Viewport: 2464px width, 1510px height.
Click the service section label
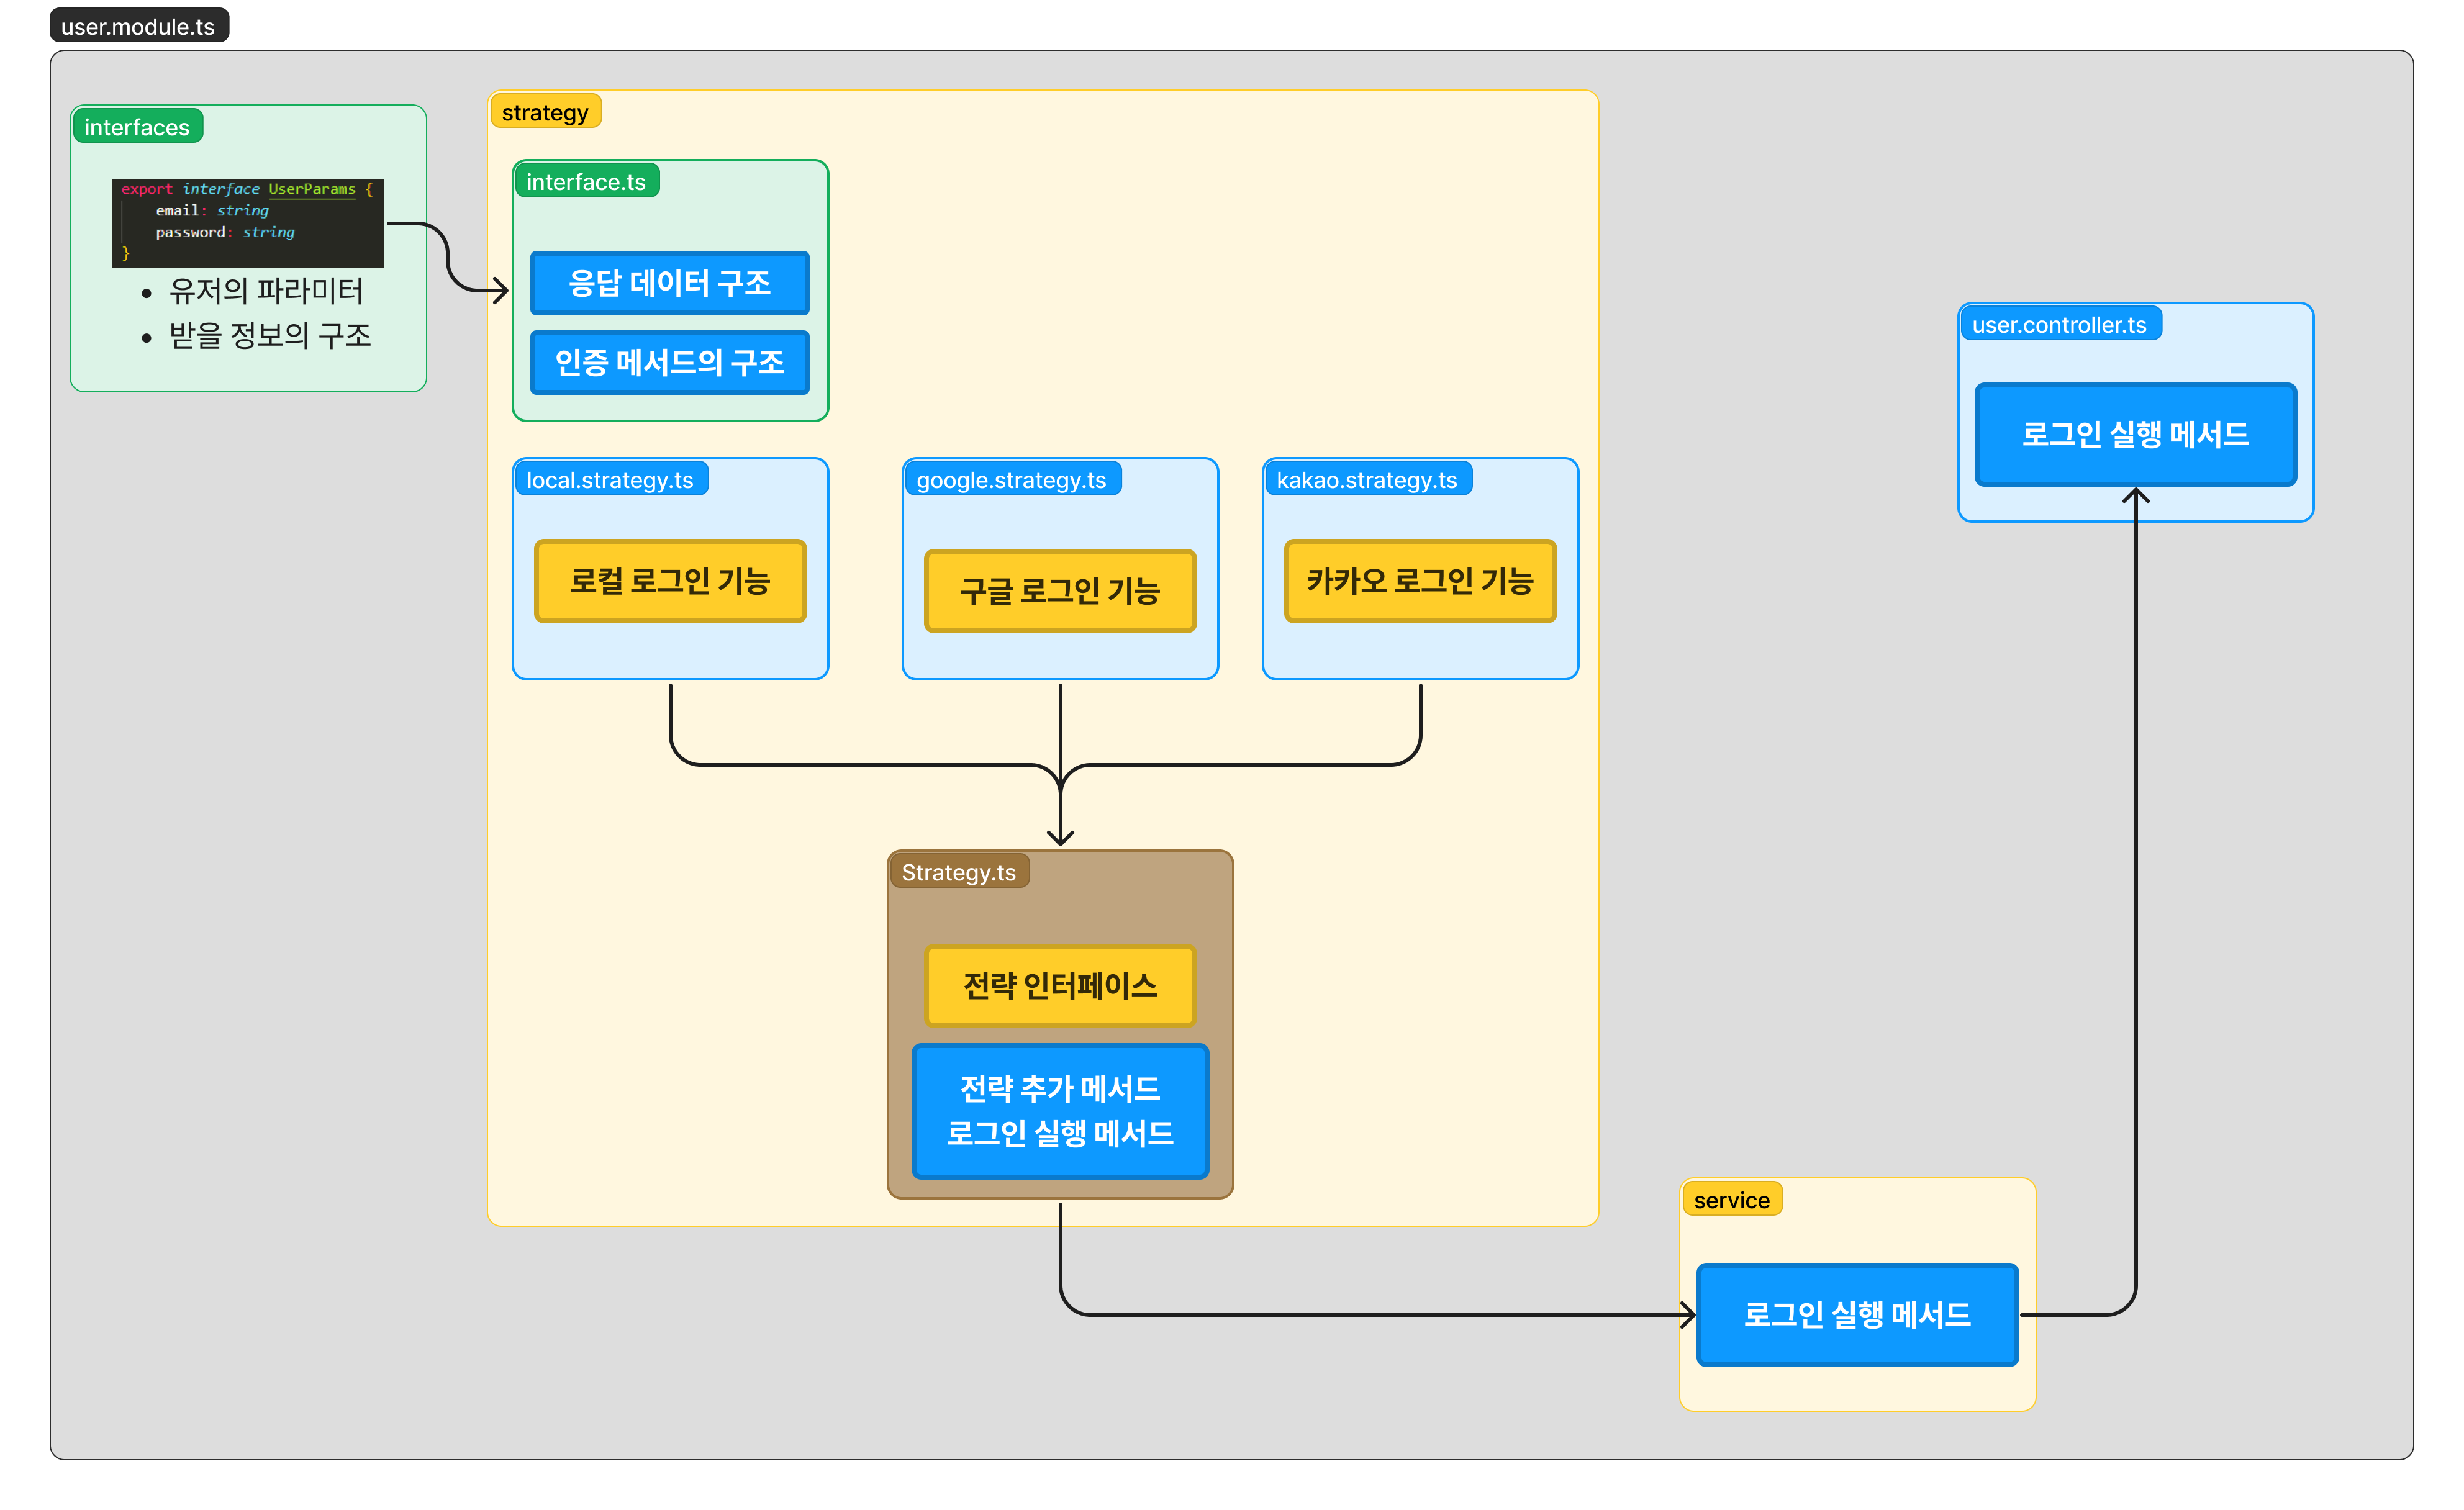1731,1200
